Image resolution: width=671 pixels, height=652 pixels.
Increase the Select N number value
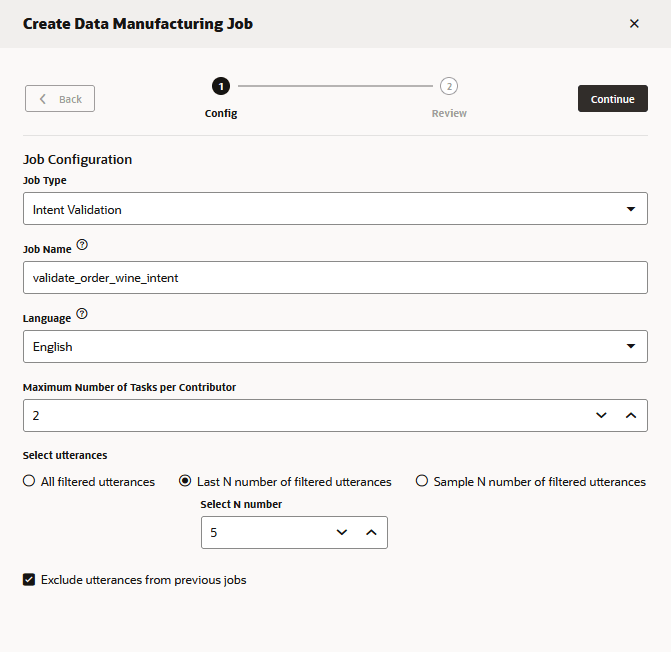pos(371,533)
